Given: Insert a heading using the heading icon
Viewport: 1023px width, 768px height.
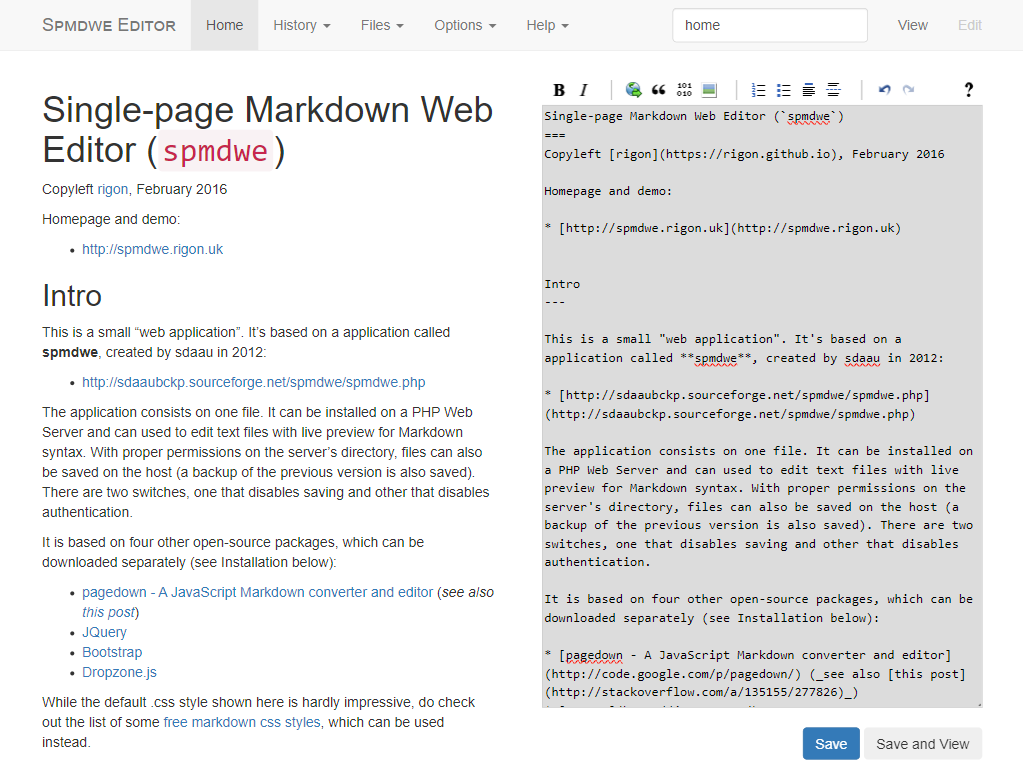Looking at the screenshot, I should 808,90.
